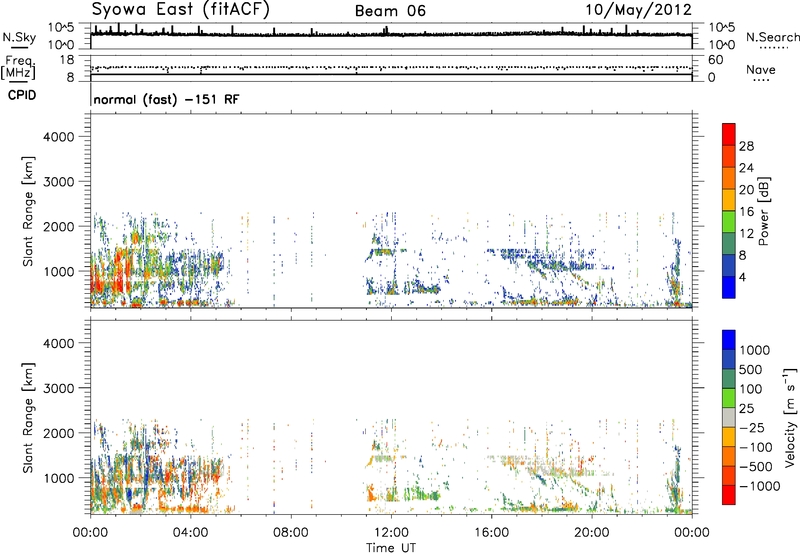The height and width of the screenshot is (554, 800).
Task: Click the 'Nave' legend label
Action: pos(761,70)
